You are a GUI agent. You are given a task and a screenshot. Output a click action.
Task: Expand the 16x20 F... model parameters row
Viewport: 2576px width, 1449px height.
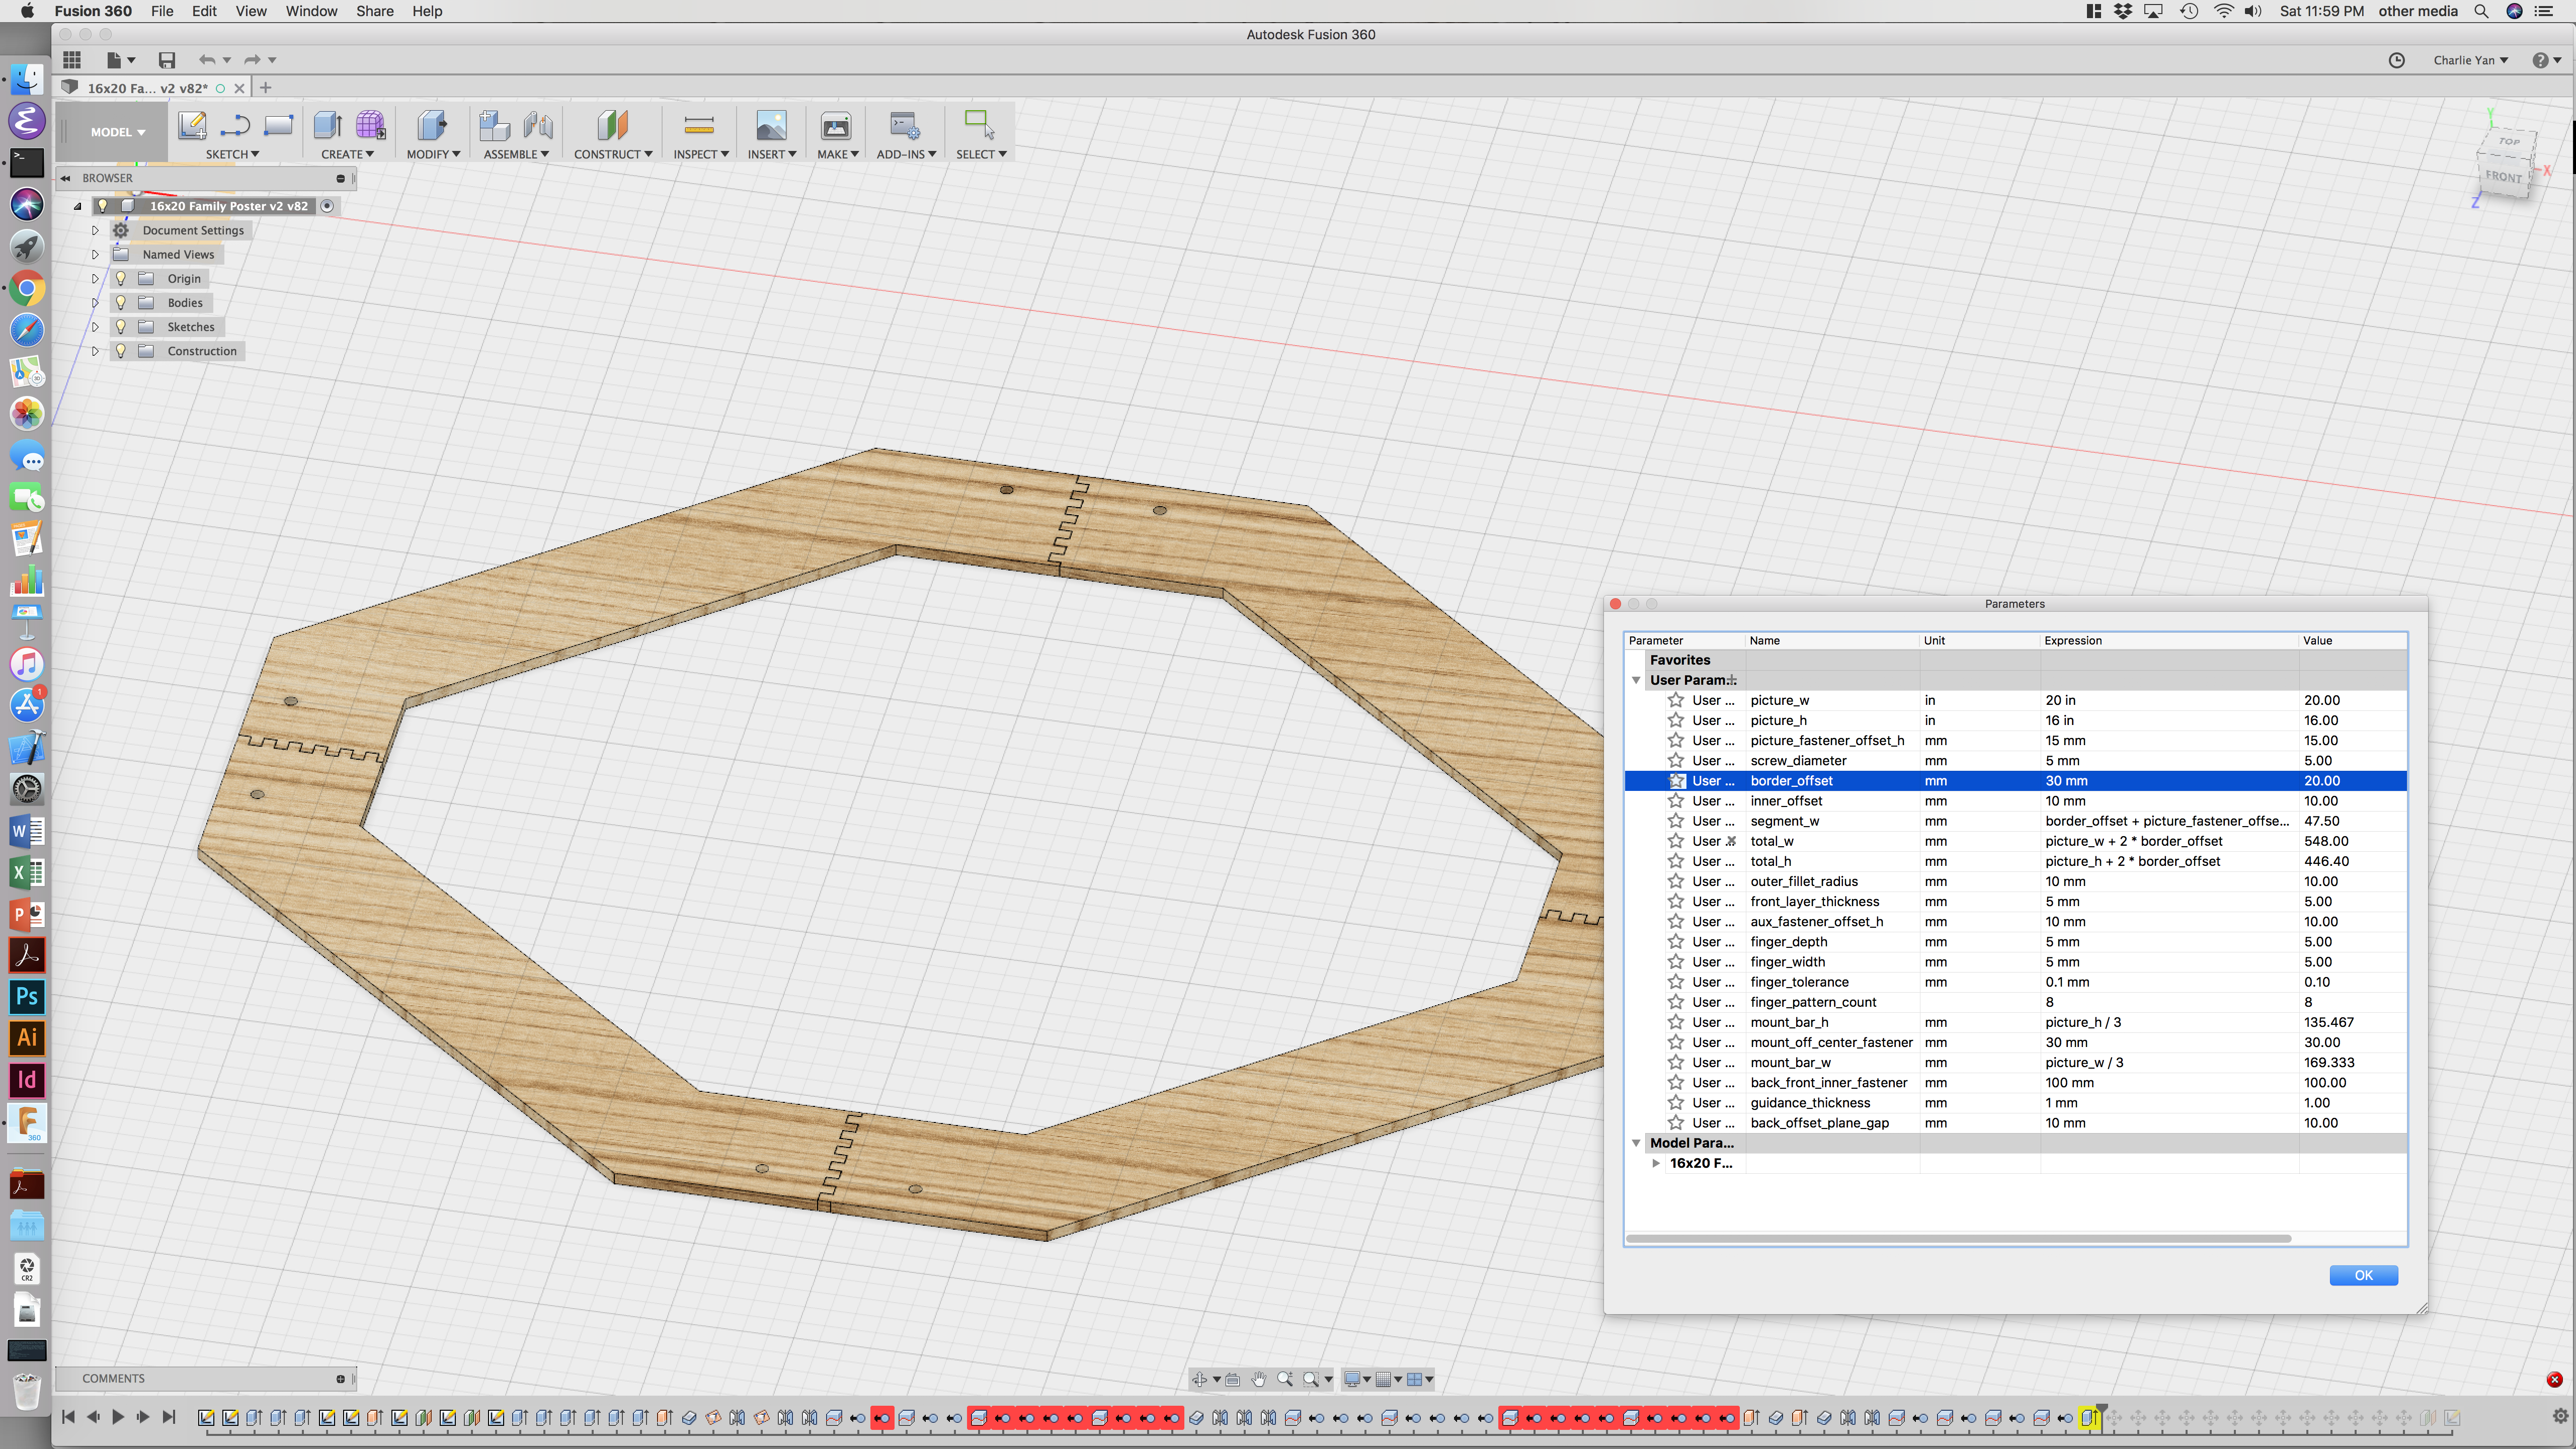(1656, 1163)
